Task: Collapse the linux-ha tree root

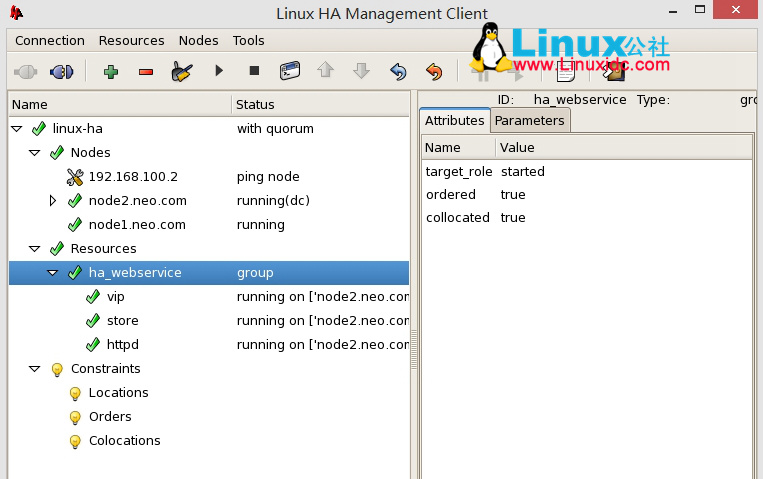Action: (x=17, y=129)
